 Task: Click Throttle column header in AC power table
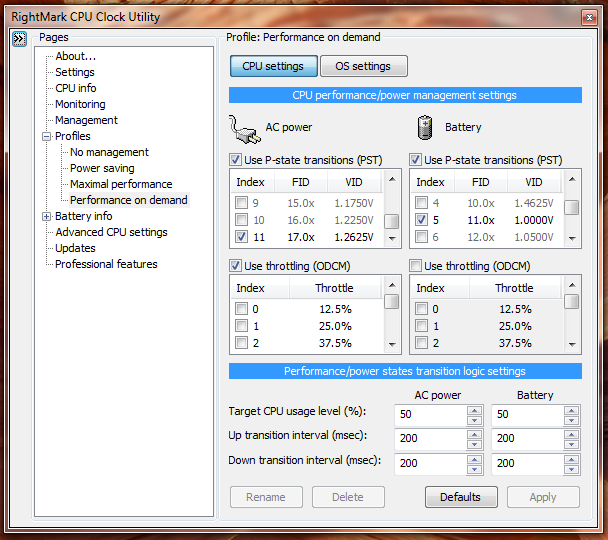[335, 288]
